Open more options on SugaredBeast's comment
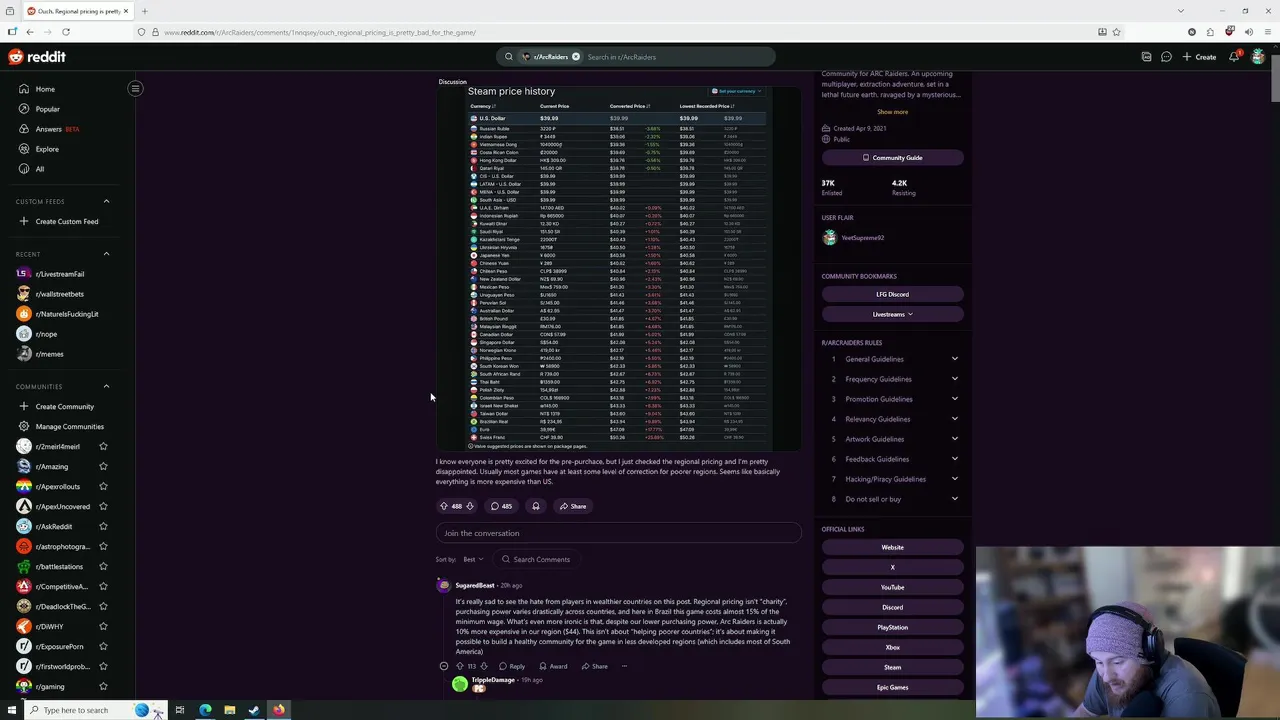Viewport: 1280px width, 720px height. pos(624,666)
